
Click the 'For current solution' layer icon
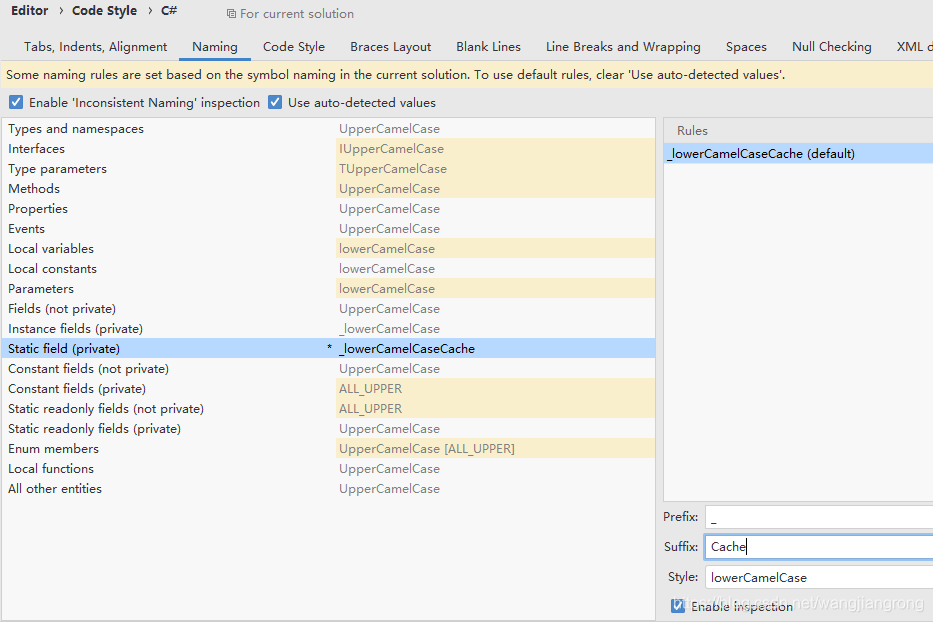coord(231,14)
